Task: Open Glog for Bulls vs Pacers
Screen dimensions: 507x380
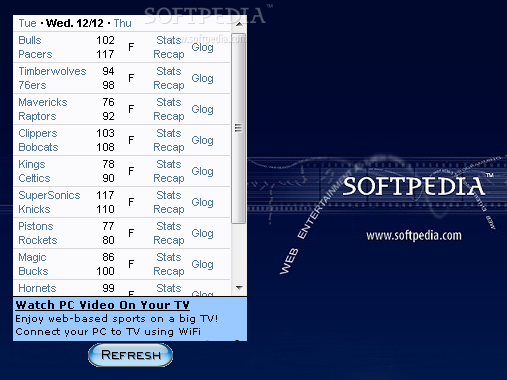Action: 202,48
